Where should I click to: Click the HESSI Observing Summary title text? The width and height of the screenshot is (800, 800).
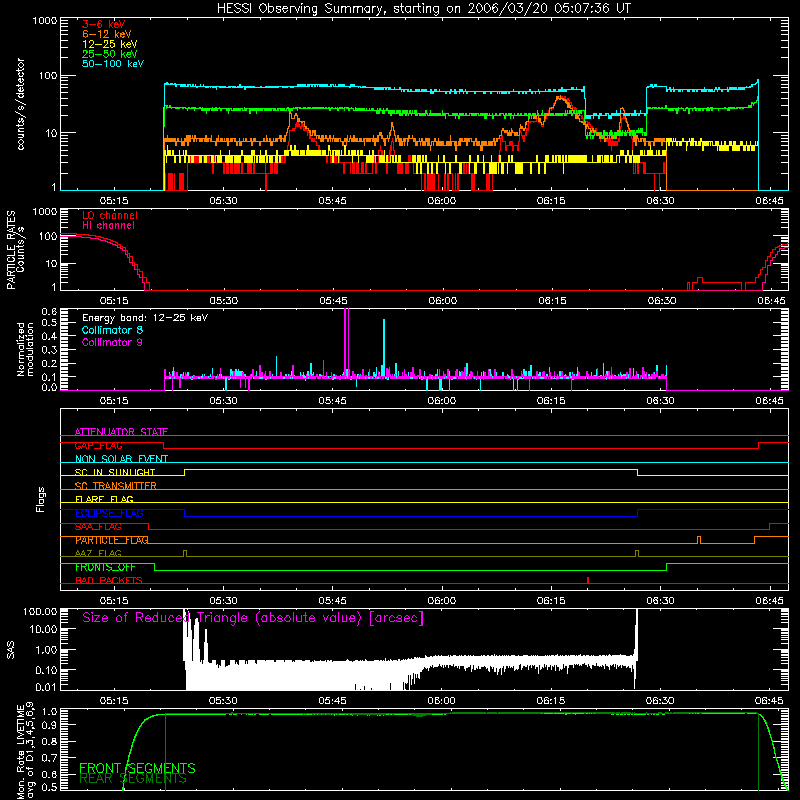[x=423, y=9]
